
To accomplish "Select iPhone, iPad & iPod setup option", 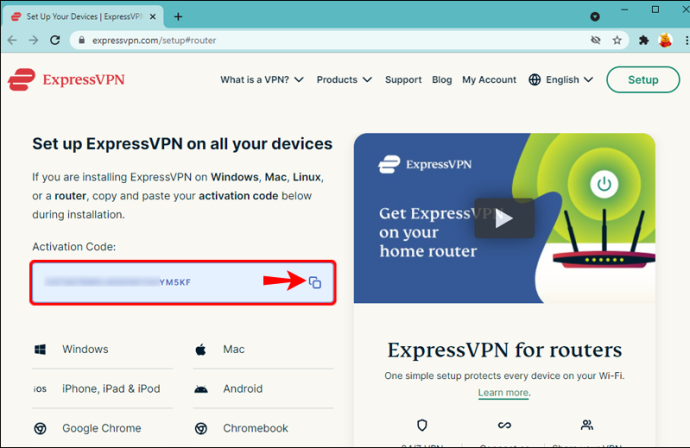I will click(x=103, y=389).
